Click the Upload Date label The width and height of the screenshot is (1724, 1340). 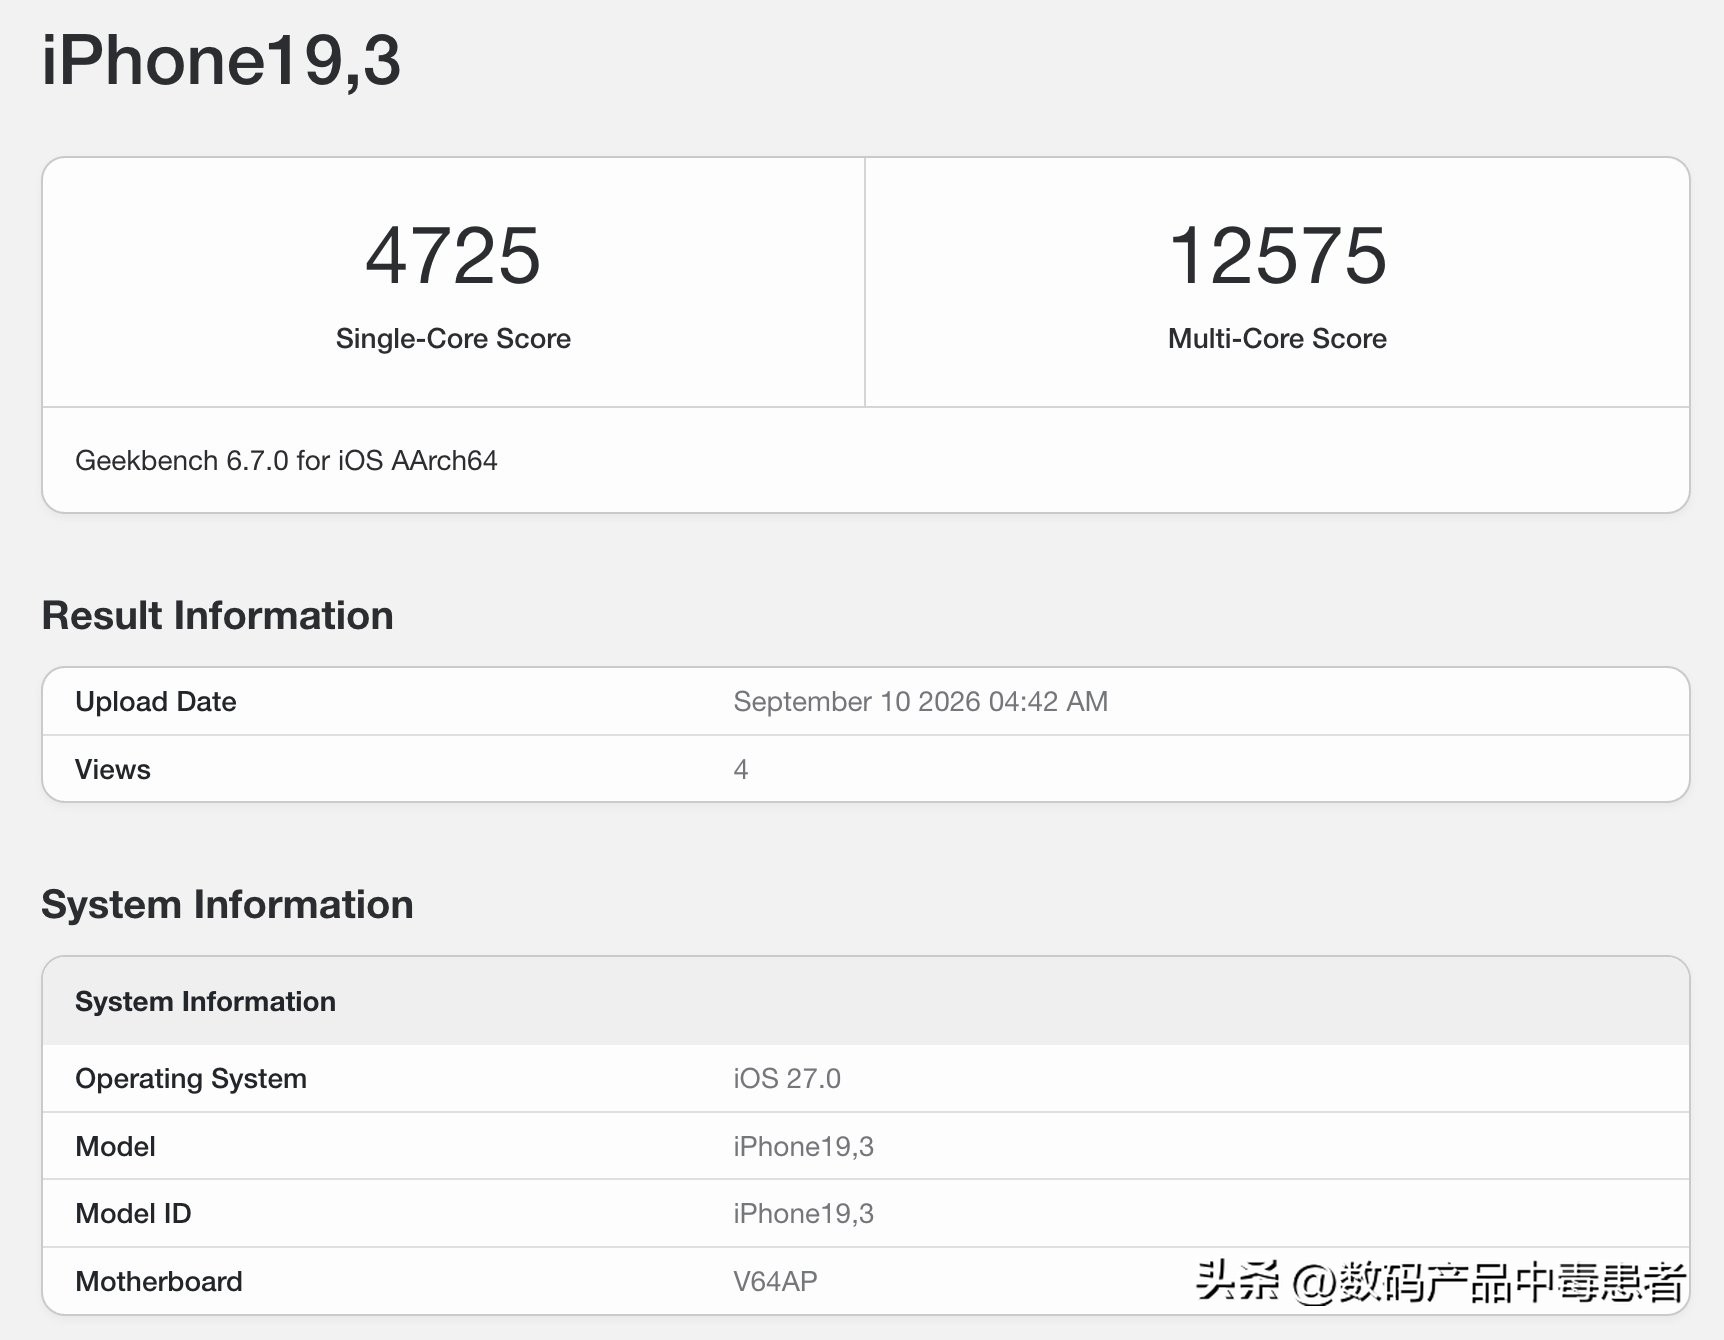(156, 702)
